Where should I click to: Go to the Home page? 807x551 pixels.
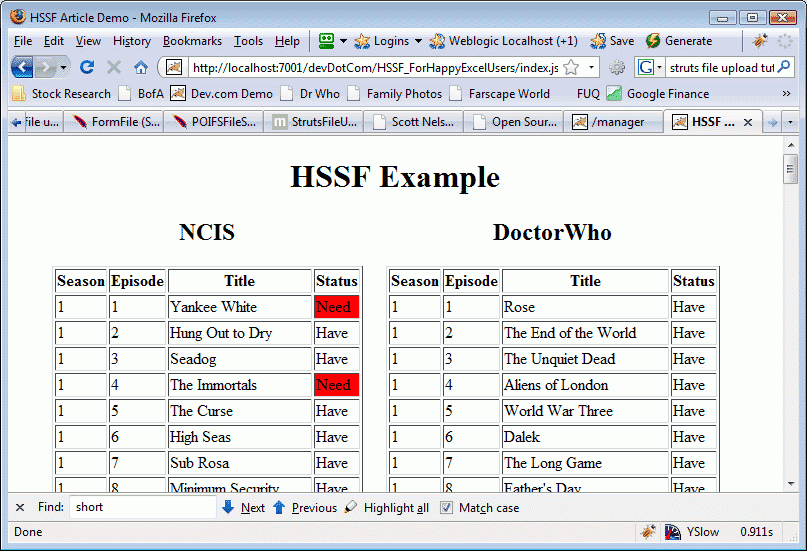[141, 67]
